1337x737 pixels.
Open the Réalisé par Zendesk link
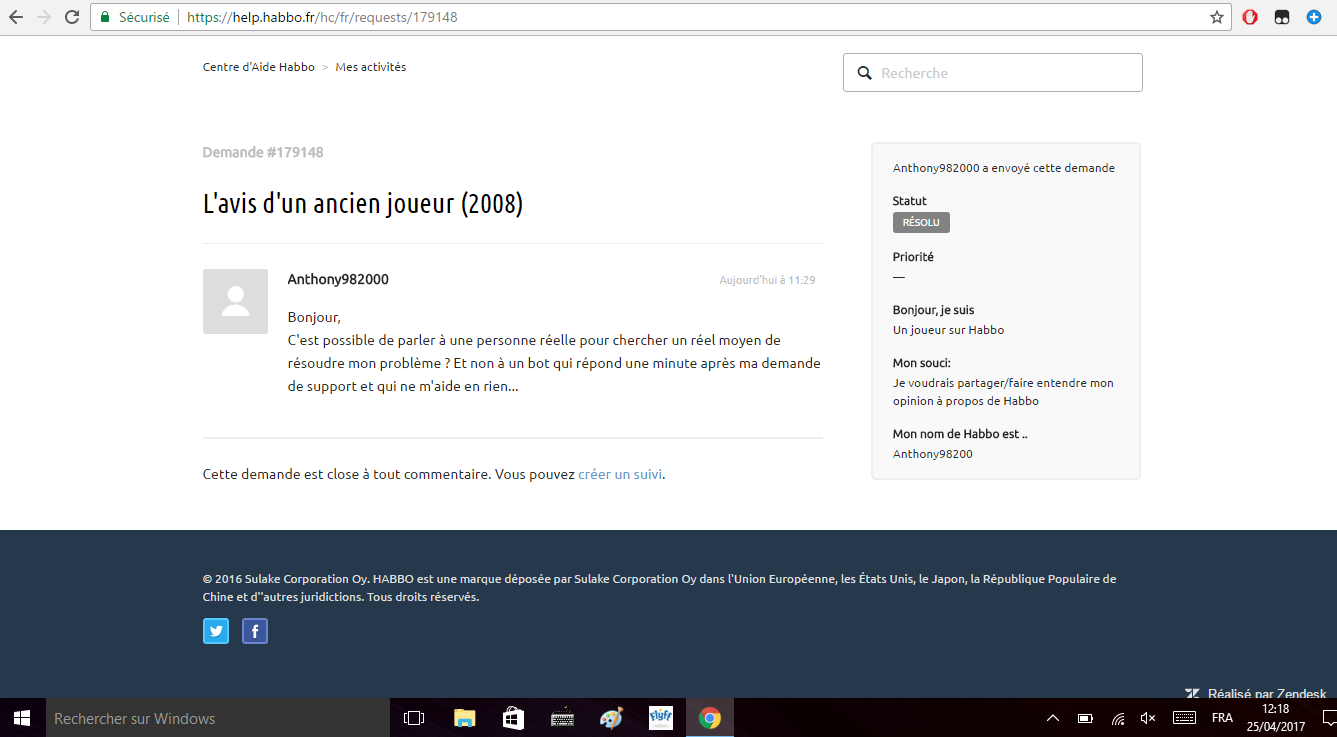pos(1256,693)
